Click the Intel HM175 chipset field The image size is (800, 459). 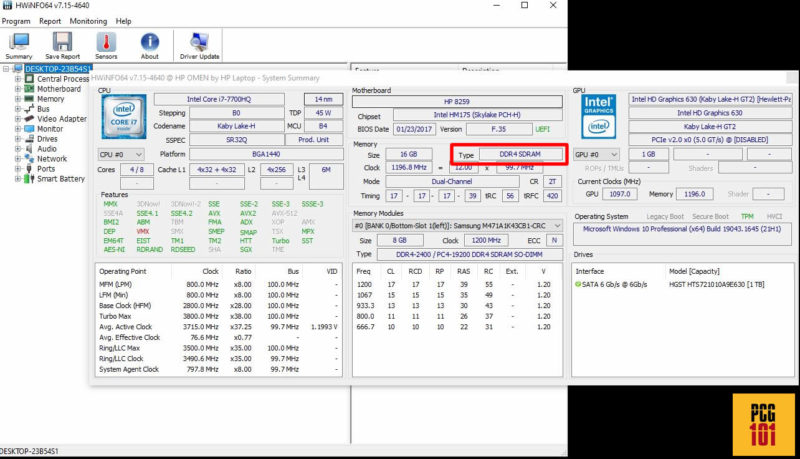477,115
